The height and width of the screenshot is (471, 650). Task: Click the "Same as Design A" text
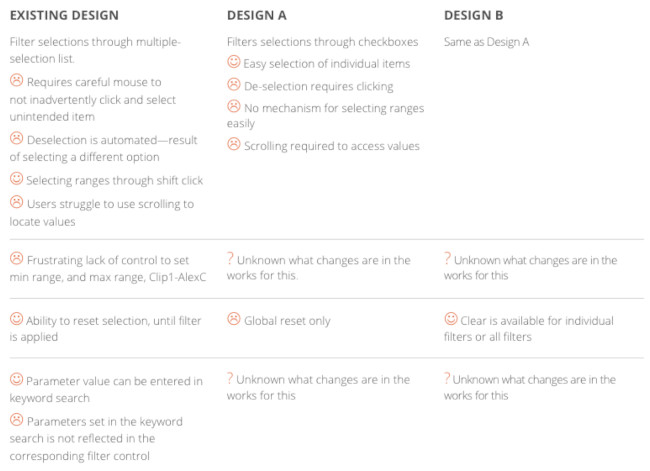485,43
